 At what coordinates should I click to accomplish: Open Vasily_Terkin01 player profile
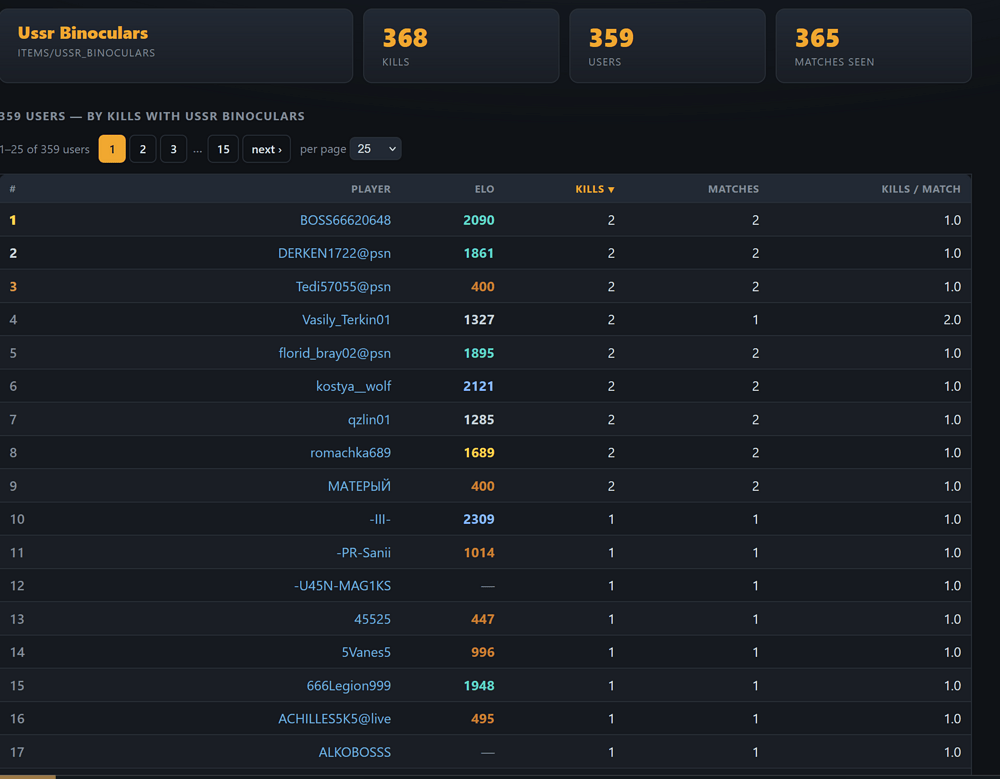click(346, 320)
